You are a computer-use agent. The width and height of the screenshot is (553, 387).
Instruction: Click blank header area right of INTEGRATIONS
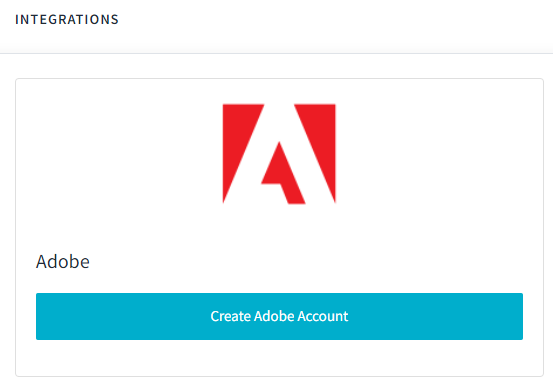click(335, 21)
